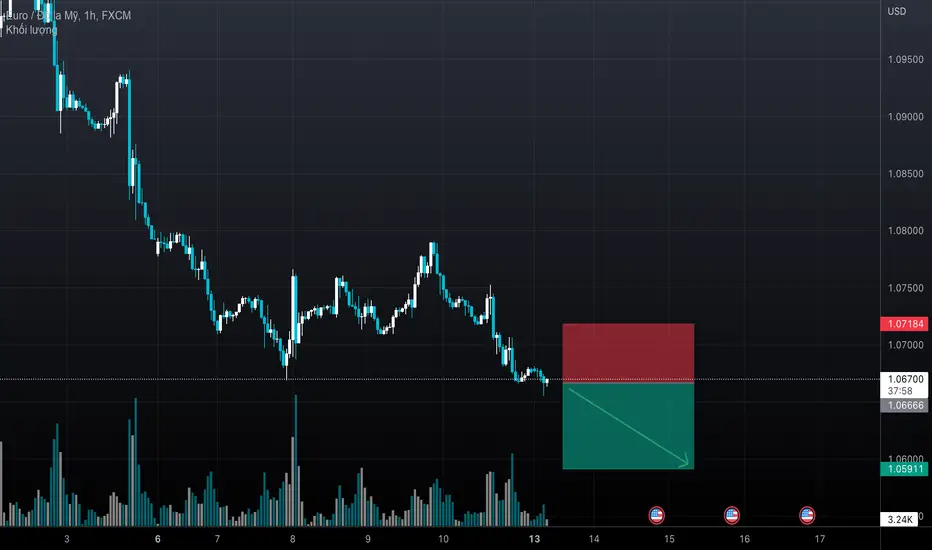Click the 1.09500 price axis label
This screenshot has height=550, width=932.
tap(905, 59)
